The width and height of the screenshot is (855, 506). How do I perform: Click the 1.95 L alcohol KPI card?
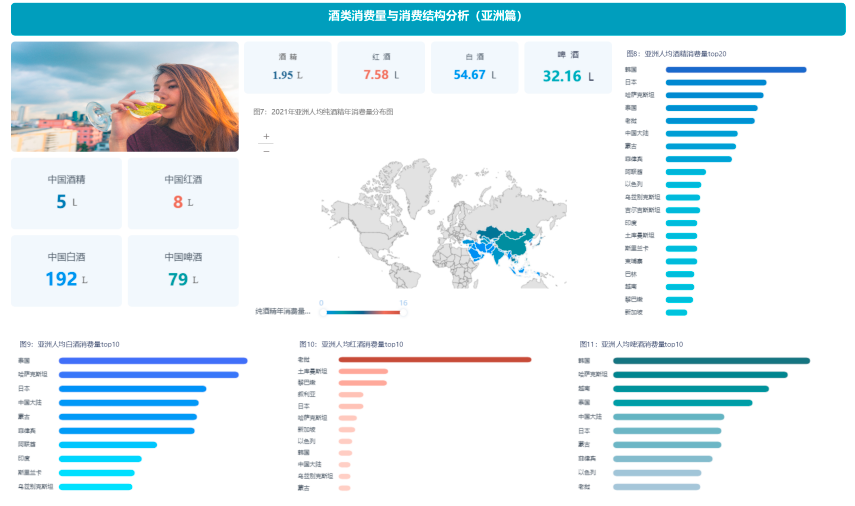tap(288, 67)
